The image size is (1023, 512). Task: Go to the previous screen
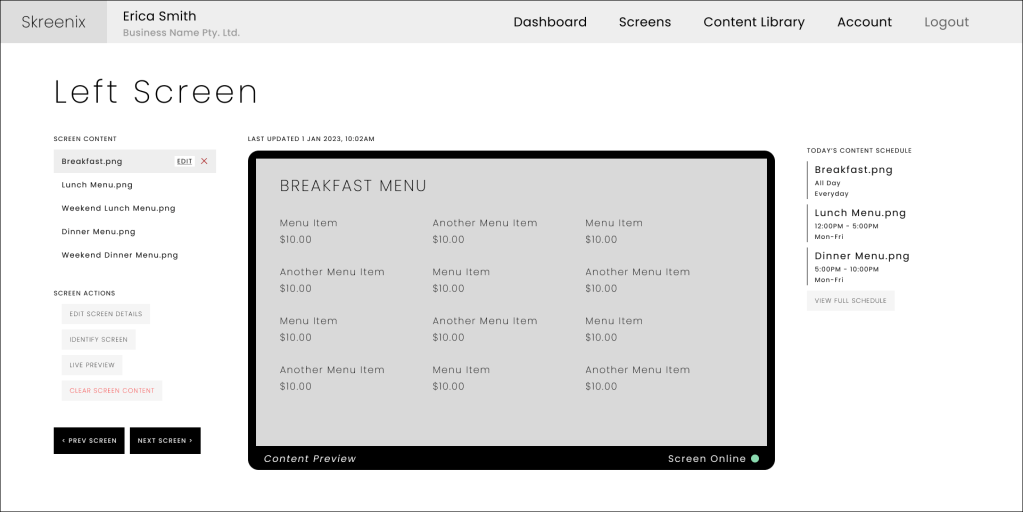(x=89, y=441)
